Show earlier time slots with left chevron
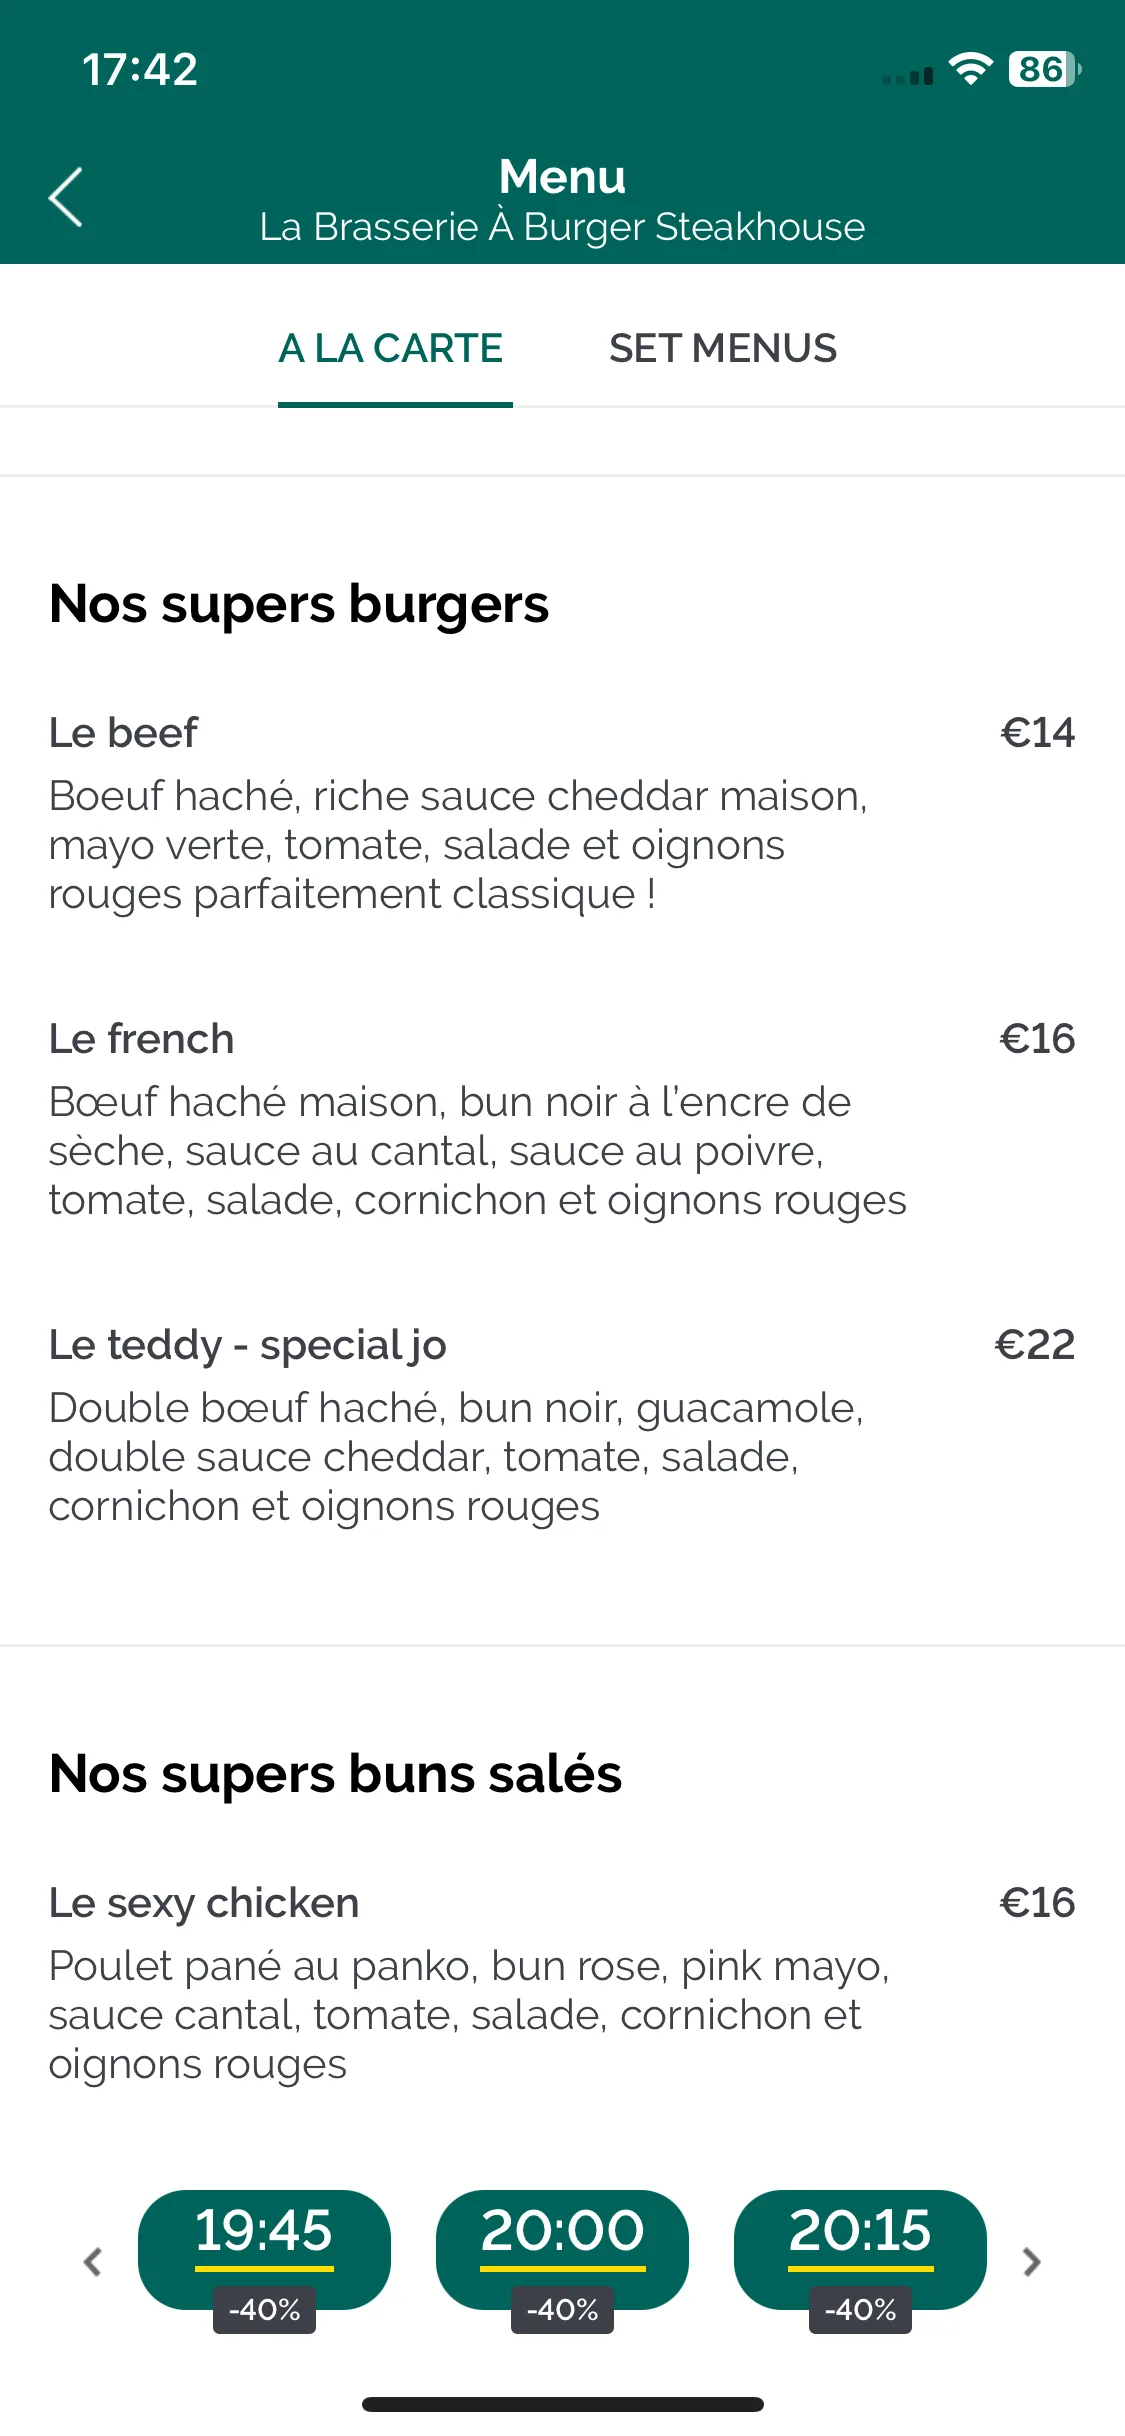This screenshot has width=1125, height=2436. point(93,2261)
